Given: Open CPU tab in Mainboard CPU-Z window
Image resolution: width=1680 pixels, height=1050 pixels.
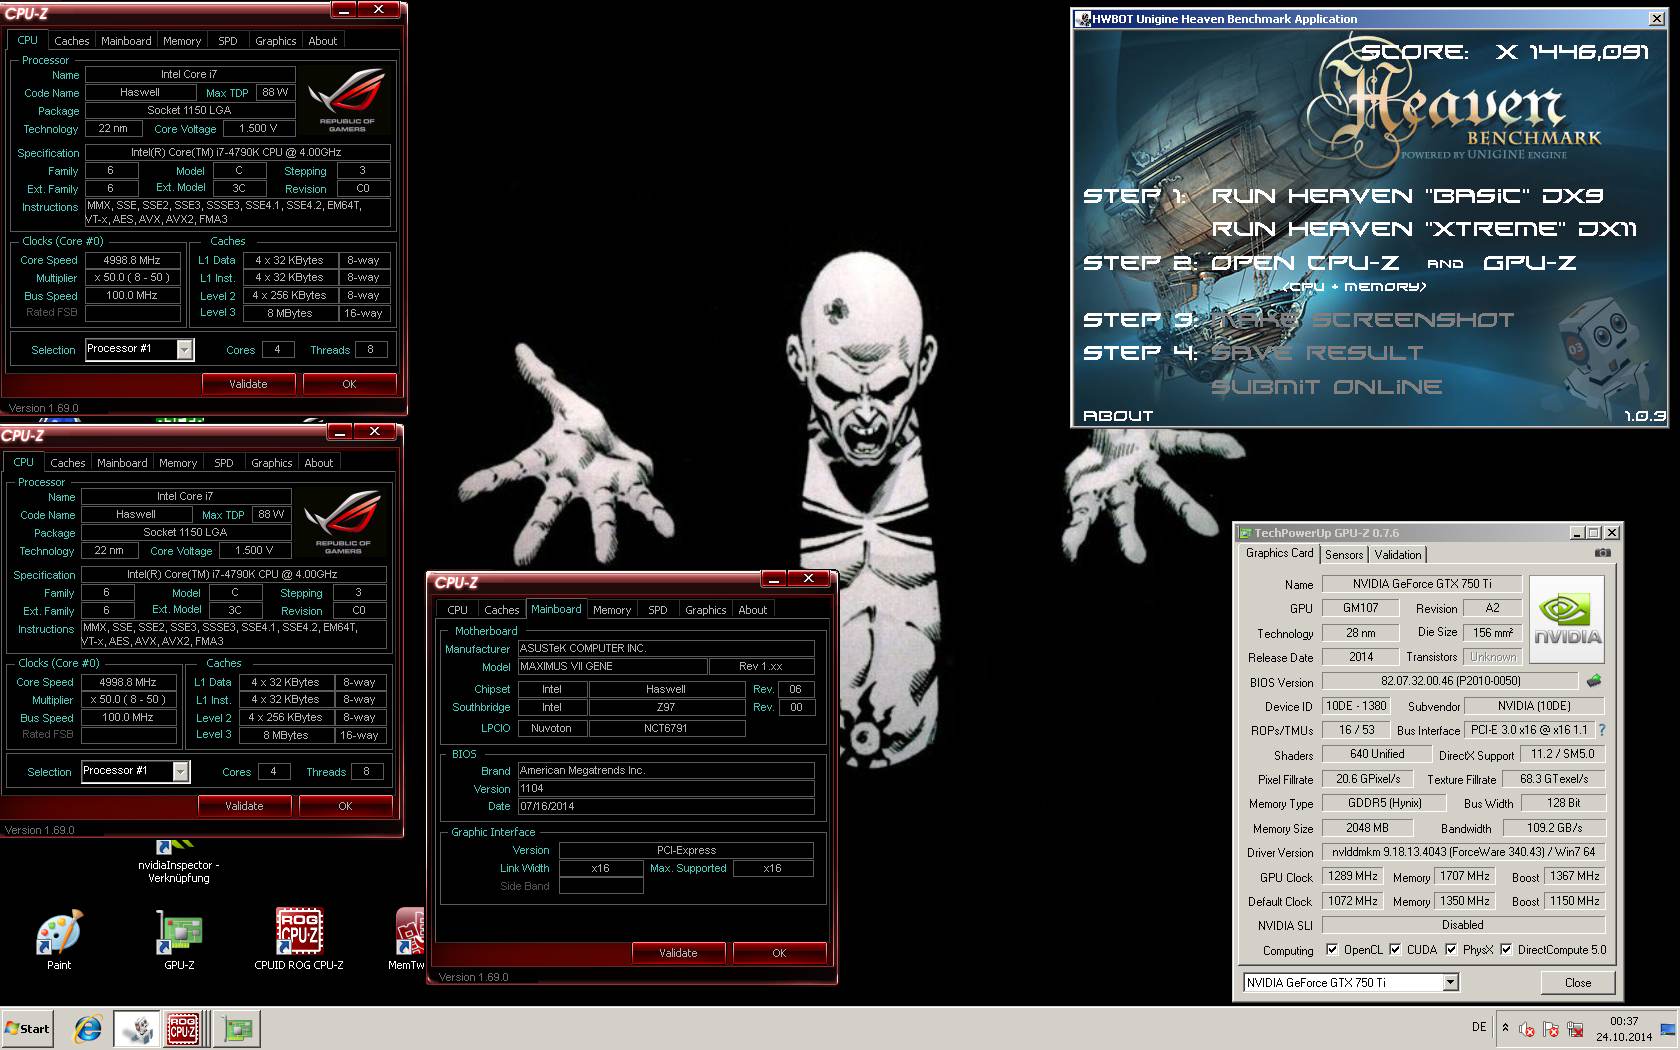Looking at the screenshot, I should coord(457,610).
